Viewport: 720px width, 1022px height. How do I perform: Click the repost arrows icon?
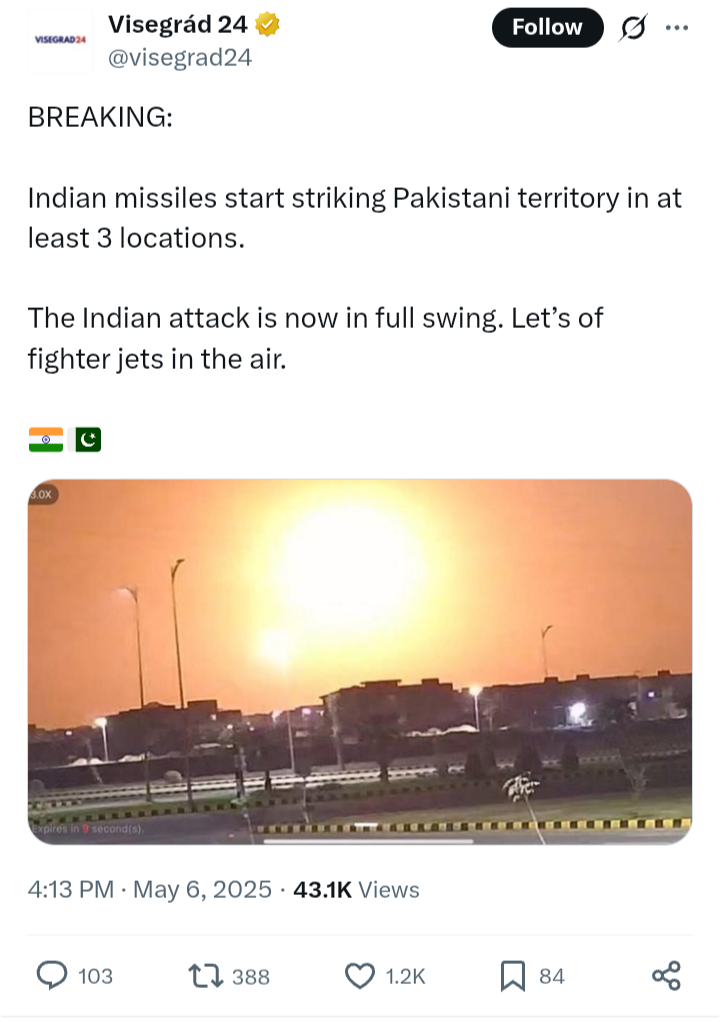click(206, 976)
